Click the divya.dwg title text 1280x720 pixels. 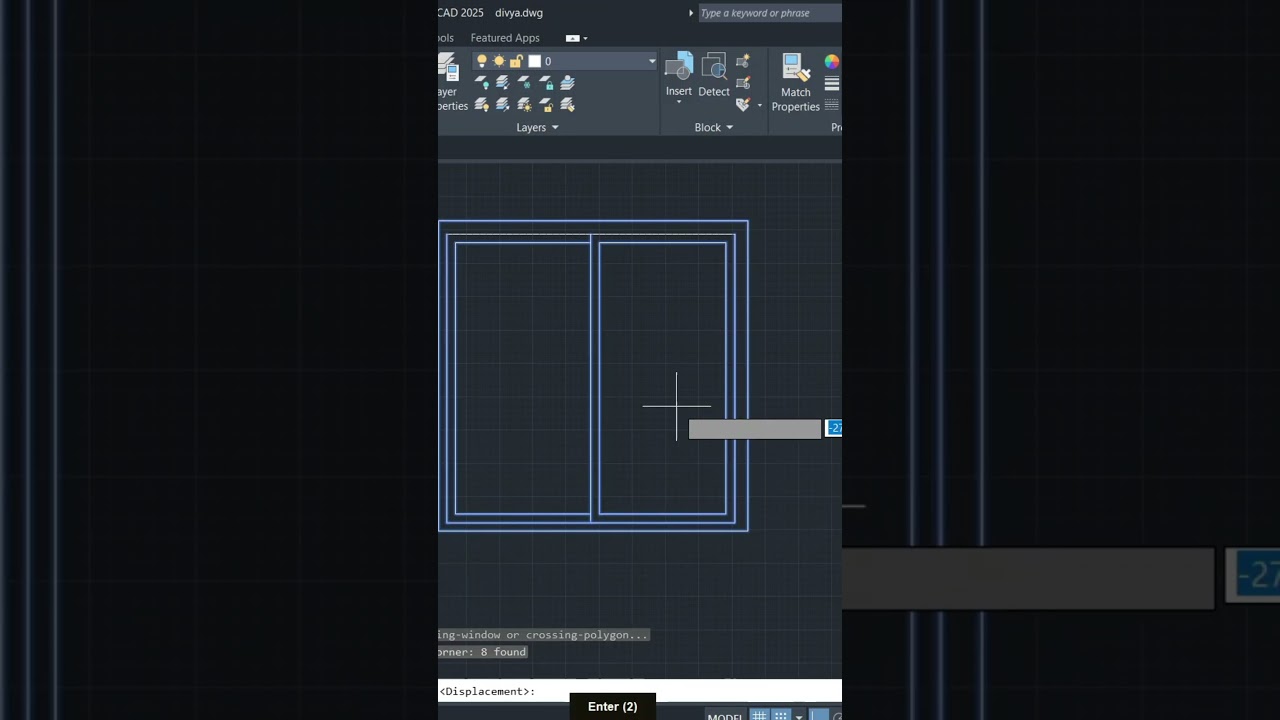519,13
